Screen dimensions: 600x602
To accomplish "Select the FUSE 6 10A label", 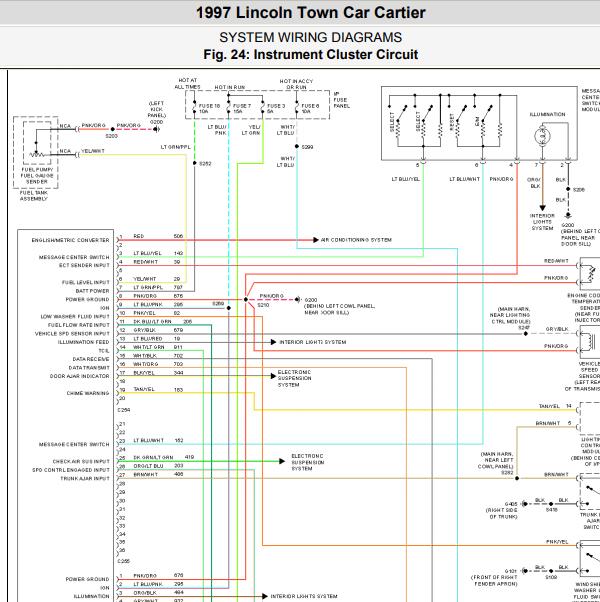I will (x=310, y=109).
